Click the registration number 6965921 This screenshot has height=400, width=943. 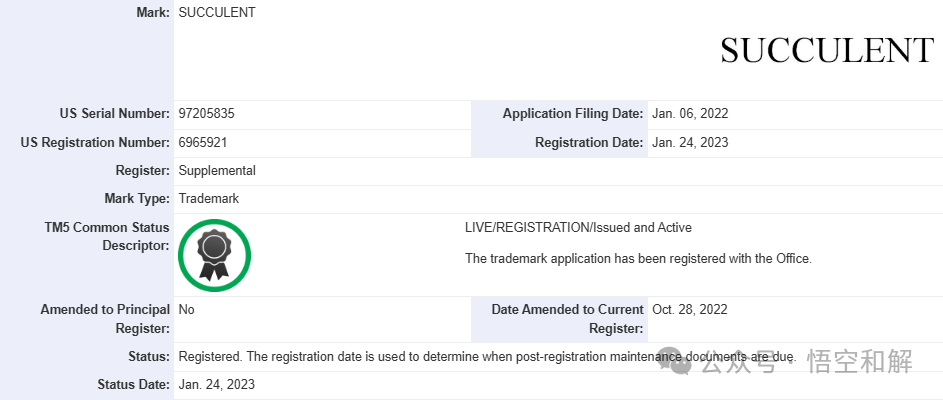(202, 142)
